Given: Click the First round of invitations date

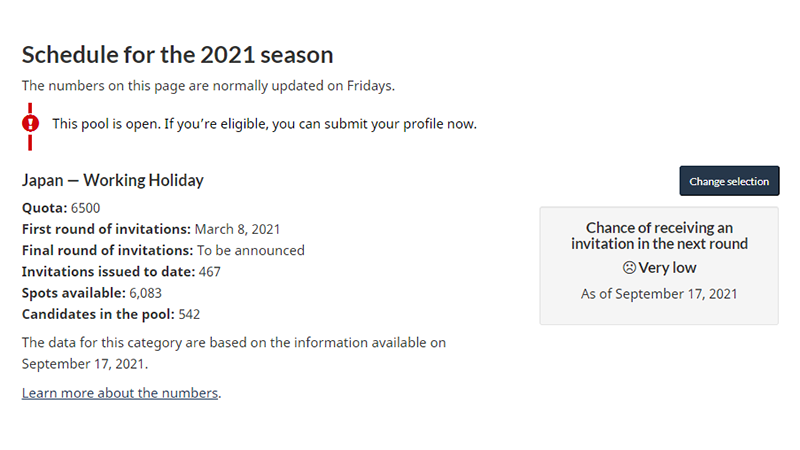Looking at the screenshot, I should pos(237,229).
